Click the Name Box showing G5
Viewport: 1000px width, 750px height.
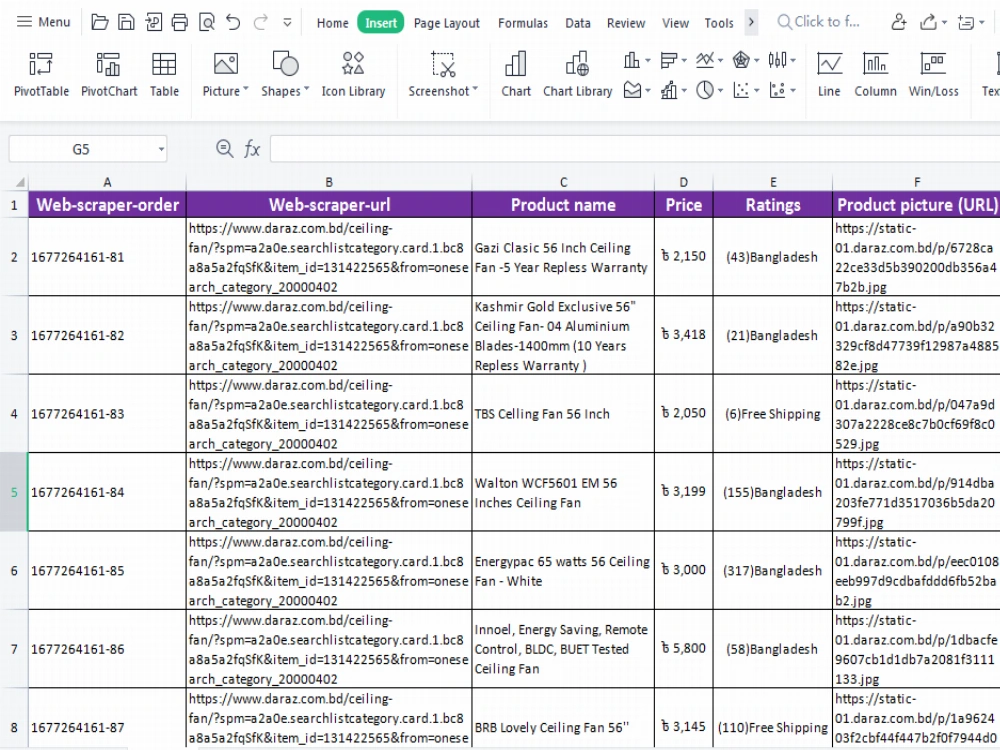(81, 149)
